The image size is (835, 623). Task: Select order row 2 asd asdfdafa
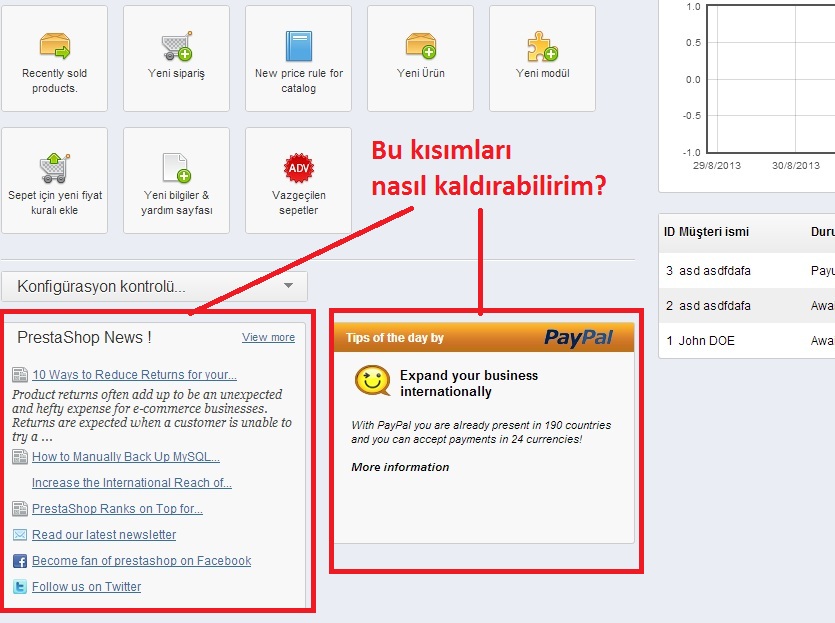coord(747,306)
